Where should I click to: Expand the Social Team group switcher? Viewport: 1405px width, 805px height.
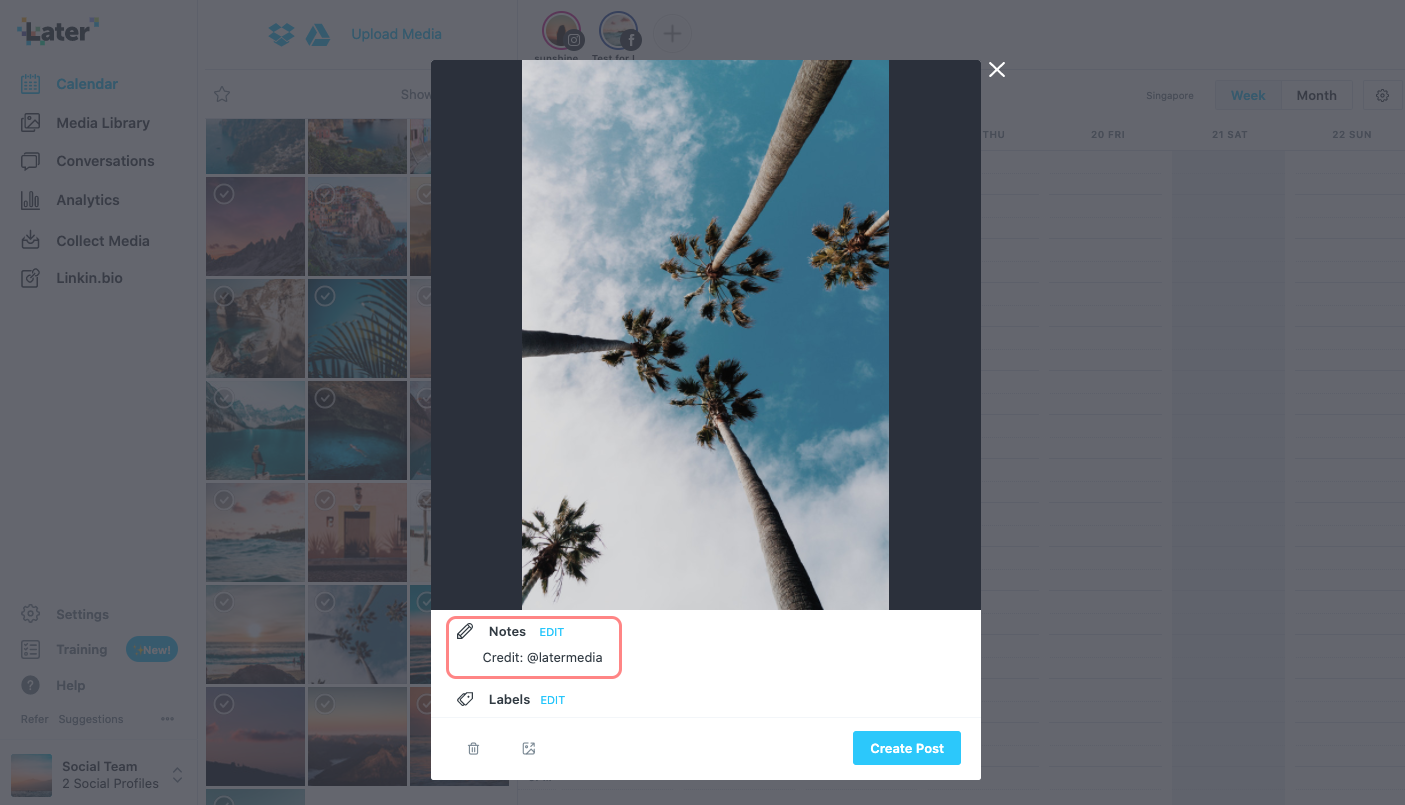click(x=177, y=775)
